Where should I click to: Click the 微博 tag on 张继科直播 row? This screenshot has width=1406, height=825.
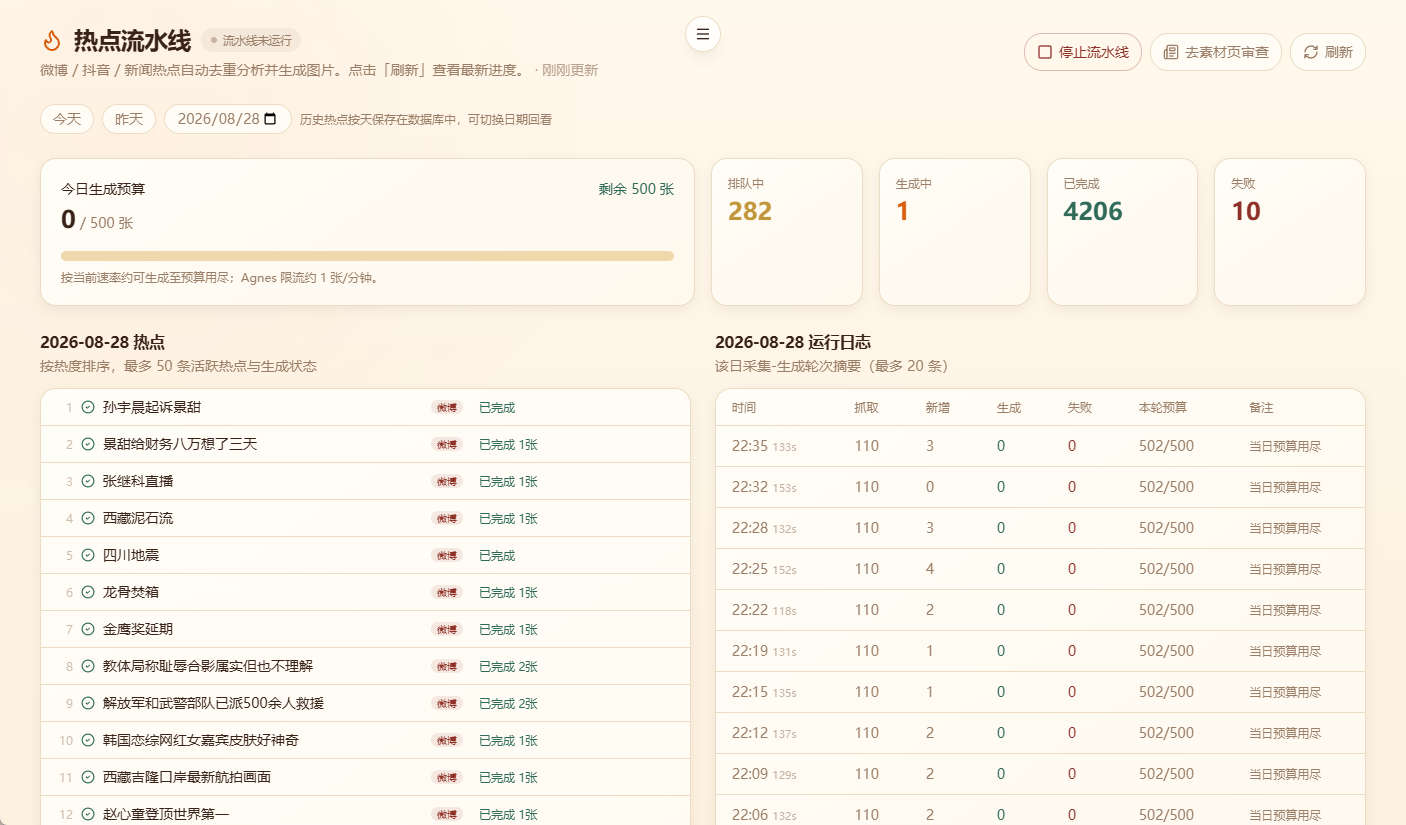point(447,481)
